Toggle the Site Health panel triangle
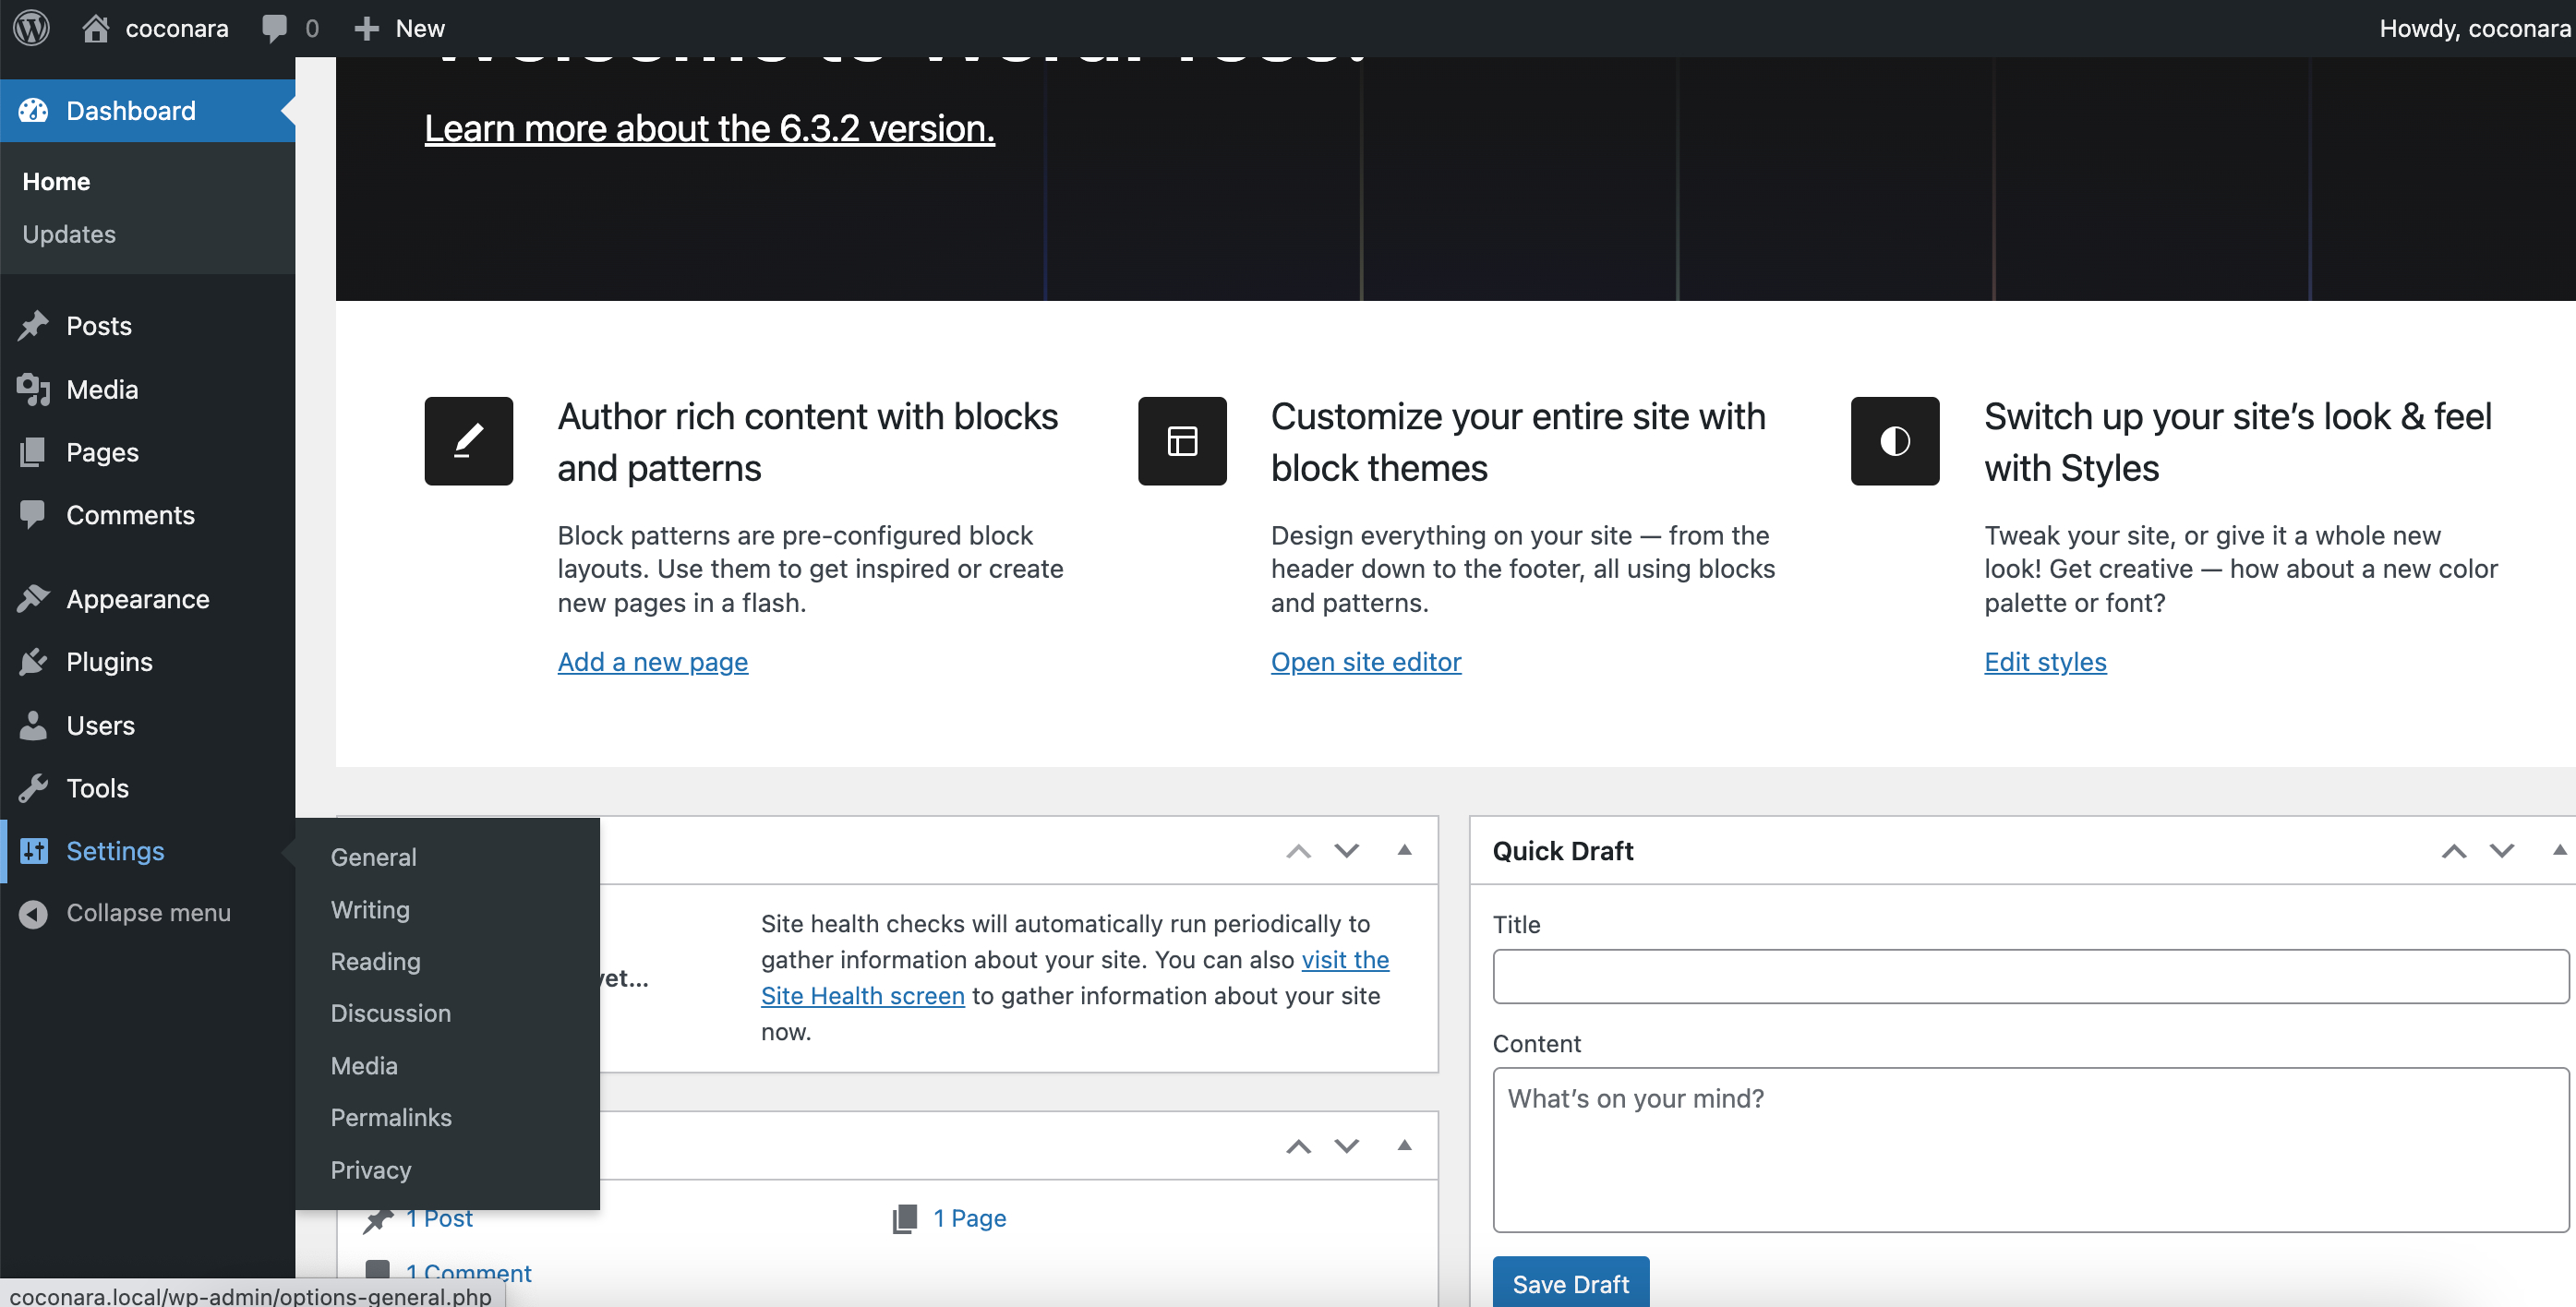Image resolution: width=2576 pixels, height=1307 pixels. pyautogui.click(x=1404, y=850)
